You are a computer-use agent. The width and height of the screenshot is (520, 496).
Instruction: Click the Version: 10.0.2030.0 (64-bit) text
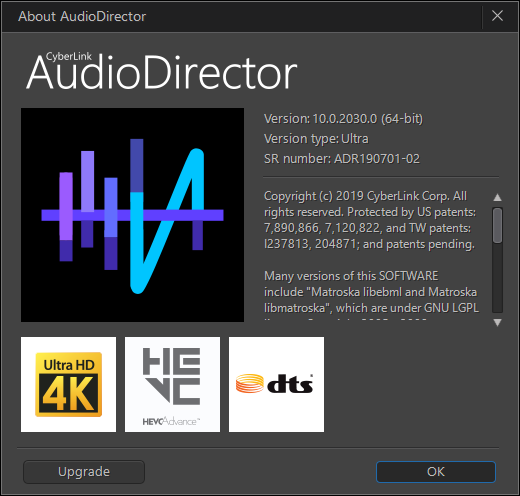point(343,119)
